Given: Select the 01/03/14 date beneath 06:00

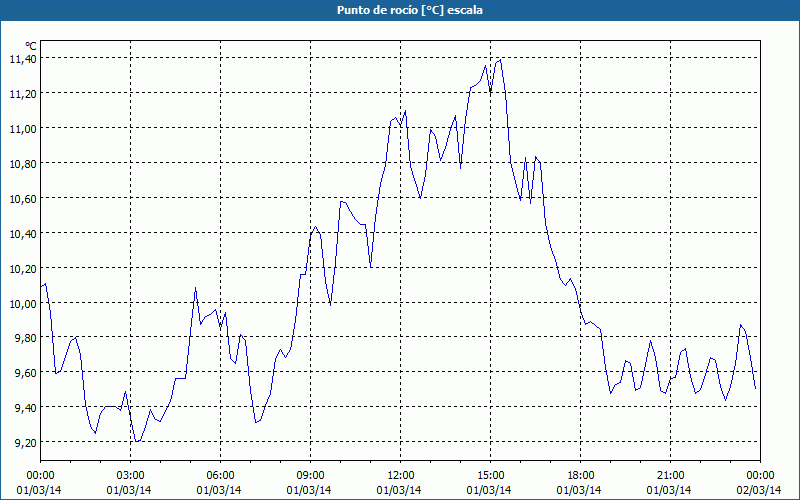Looking at the screenshot, I should 219,490.
